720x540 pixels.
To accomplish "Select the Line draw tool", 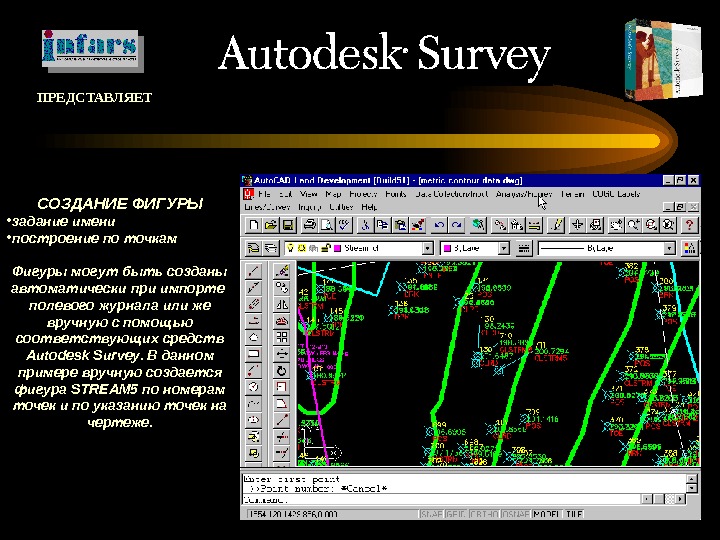I will 253,271.
